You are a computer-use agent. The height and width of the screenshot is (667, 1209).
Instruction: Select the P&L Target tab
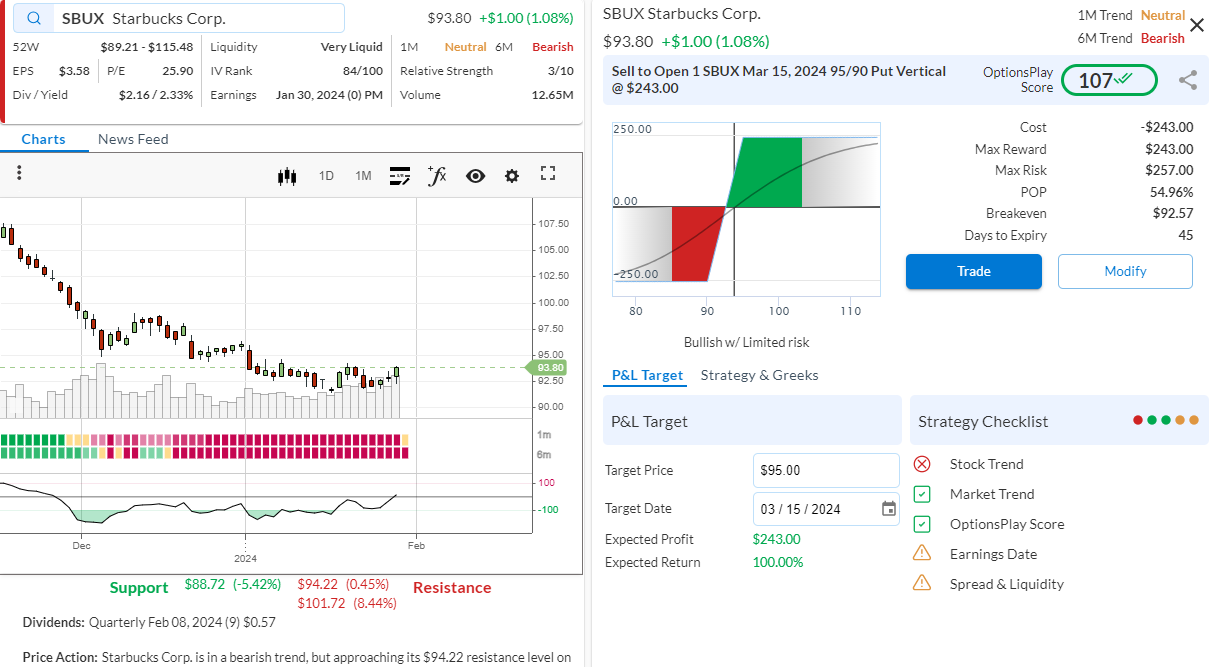pos(647,375)
